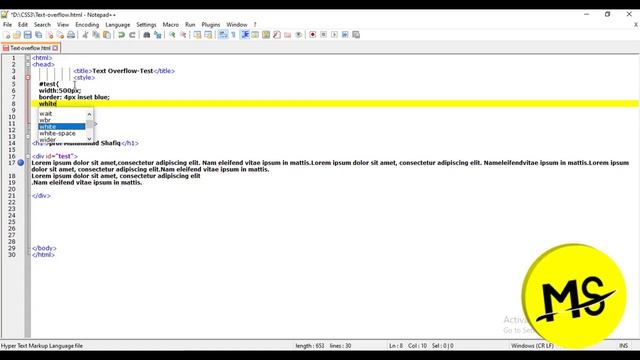Select the Text-overflow.html tab
The height and width of the screenshot is (360, 640).
[x=30, y=48]
